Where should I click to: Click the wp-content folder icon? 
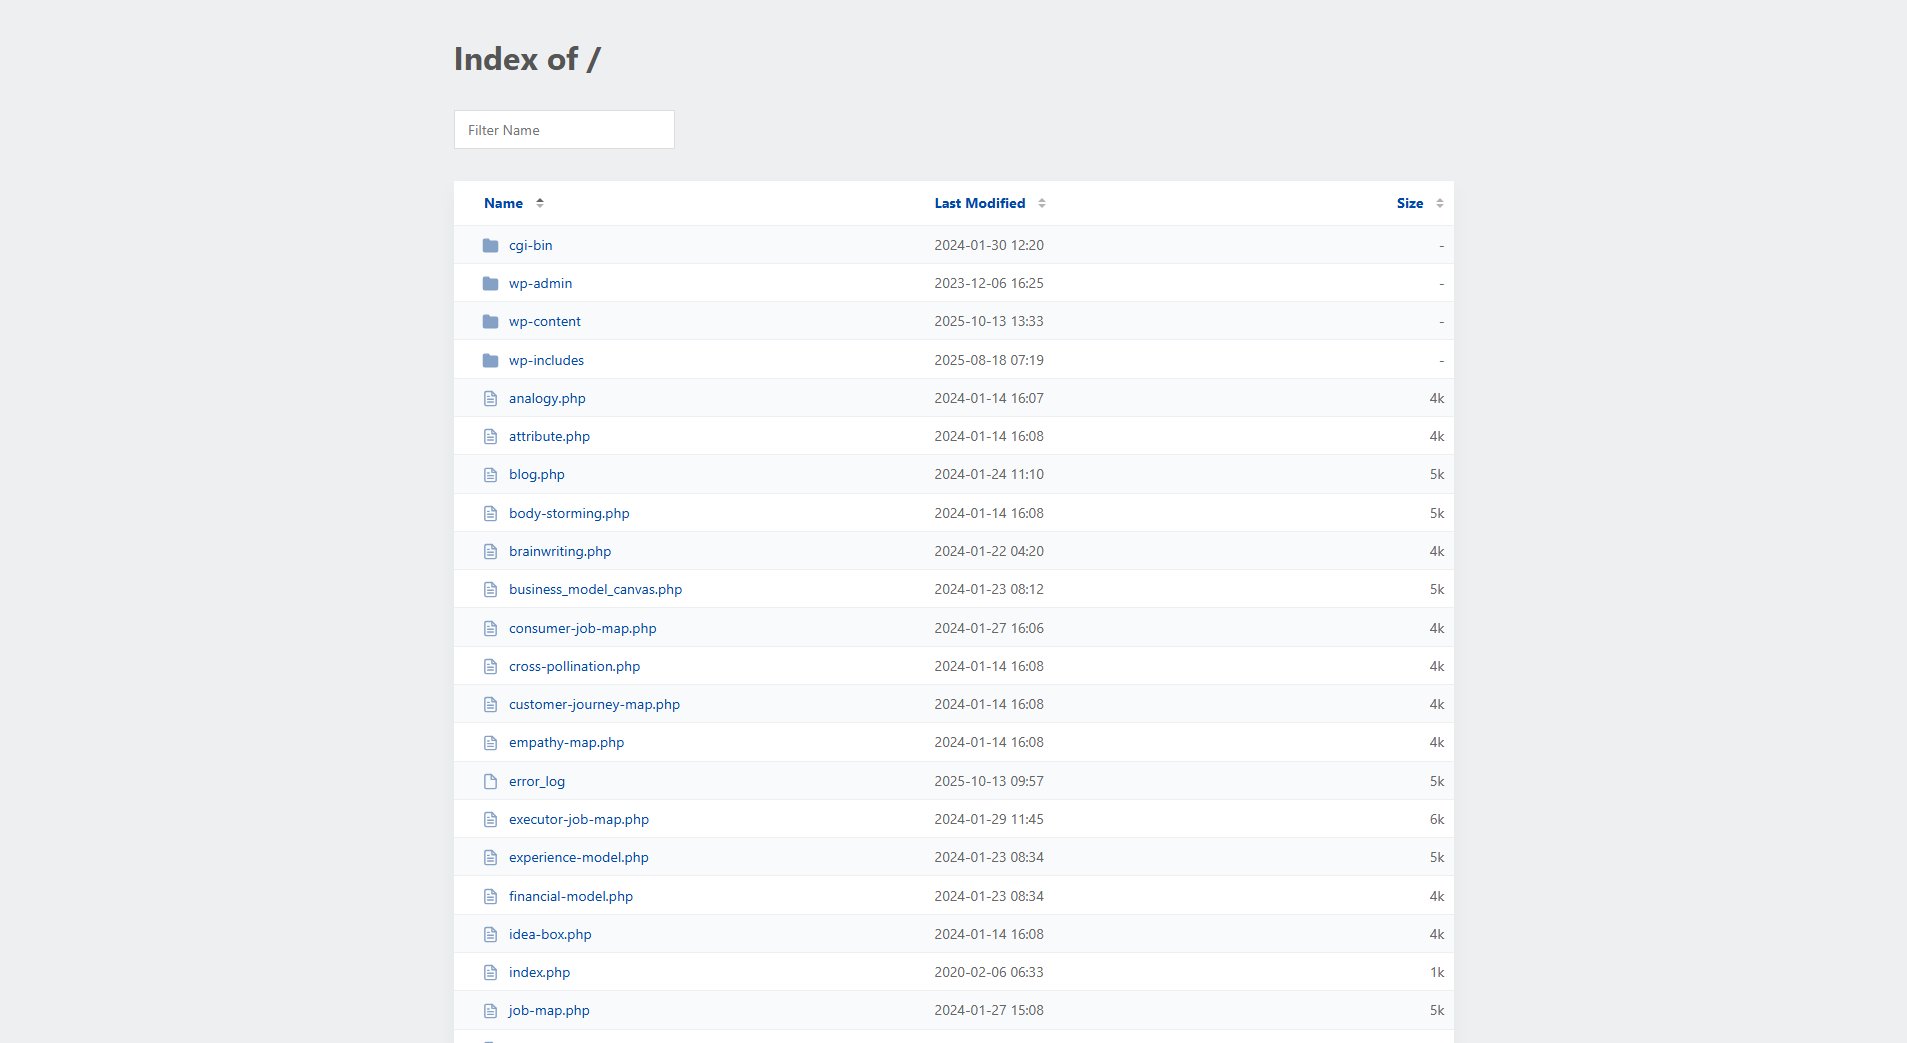490,321
